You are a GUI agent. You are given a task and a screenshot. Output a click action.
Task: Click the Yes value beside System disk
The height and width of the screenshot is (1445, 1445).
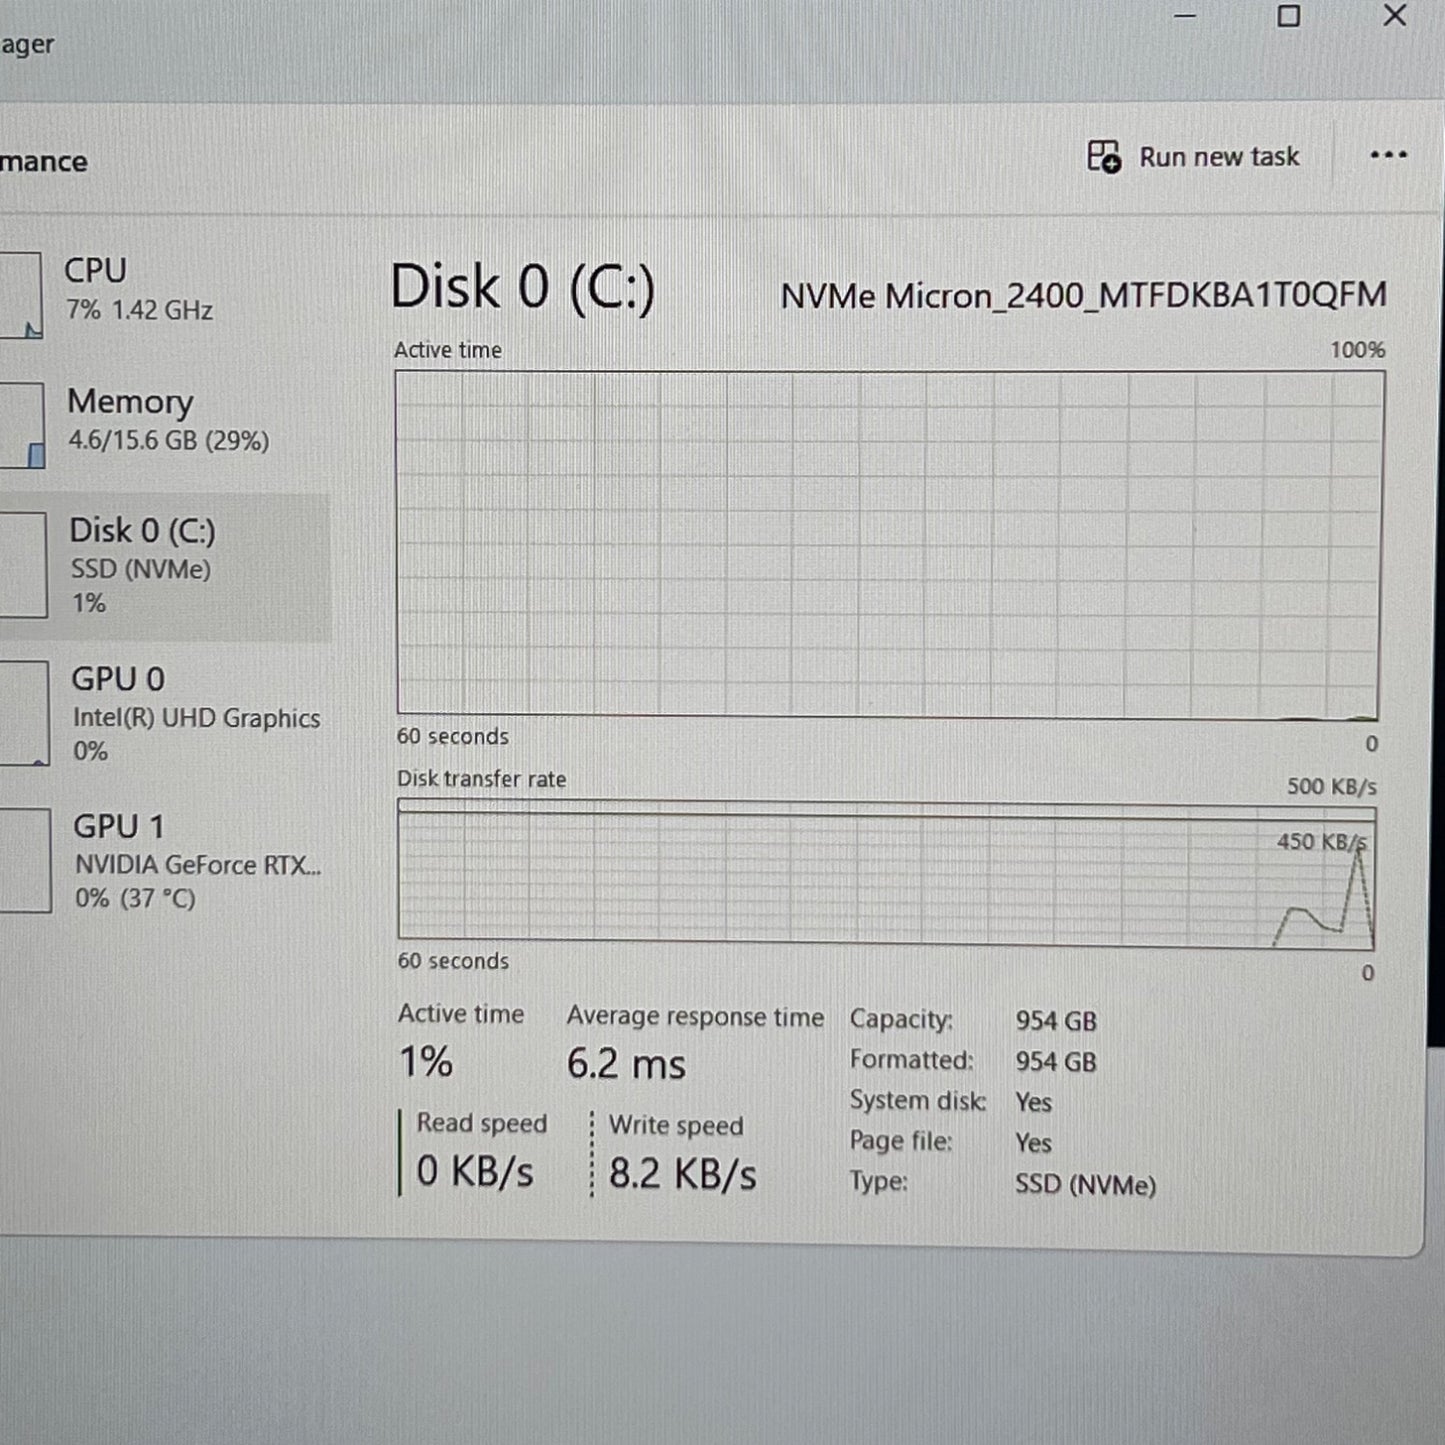click(1033, 1102)
